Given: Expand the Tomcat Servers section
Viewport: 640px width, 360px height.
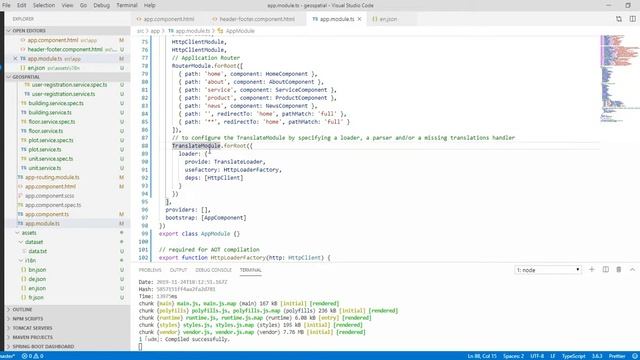Looking at the screenshot, I should pyautogui.click(x=68, y=328).
